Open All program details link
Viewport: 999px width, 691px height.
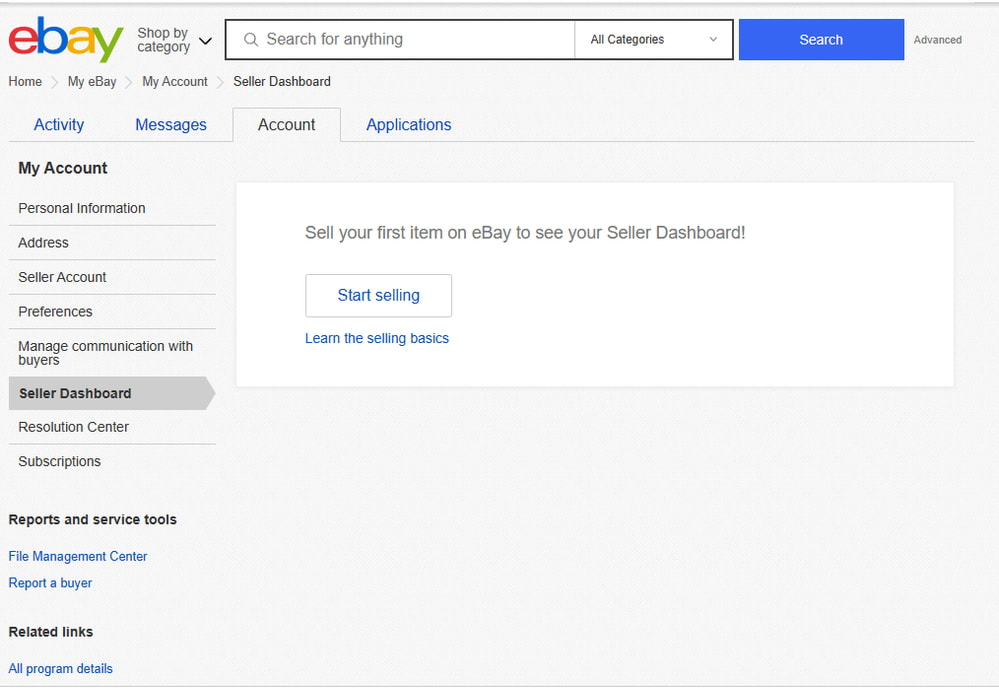pos(61,669)
